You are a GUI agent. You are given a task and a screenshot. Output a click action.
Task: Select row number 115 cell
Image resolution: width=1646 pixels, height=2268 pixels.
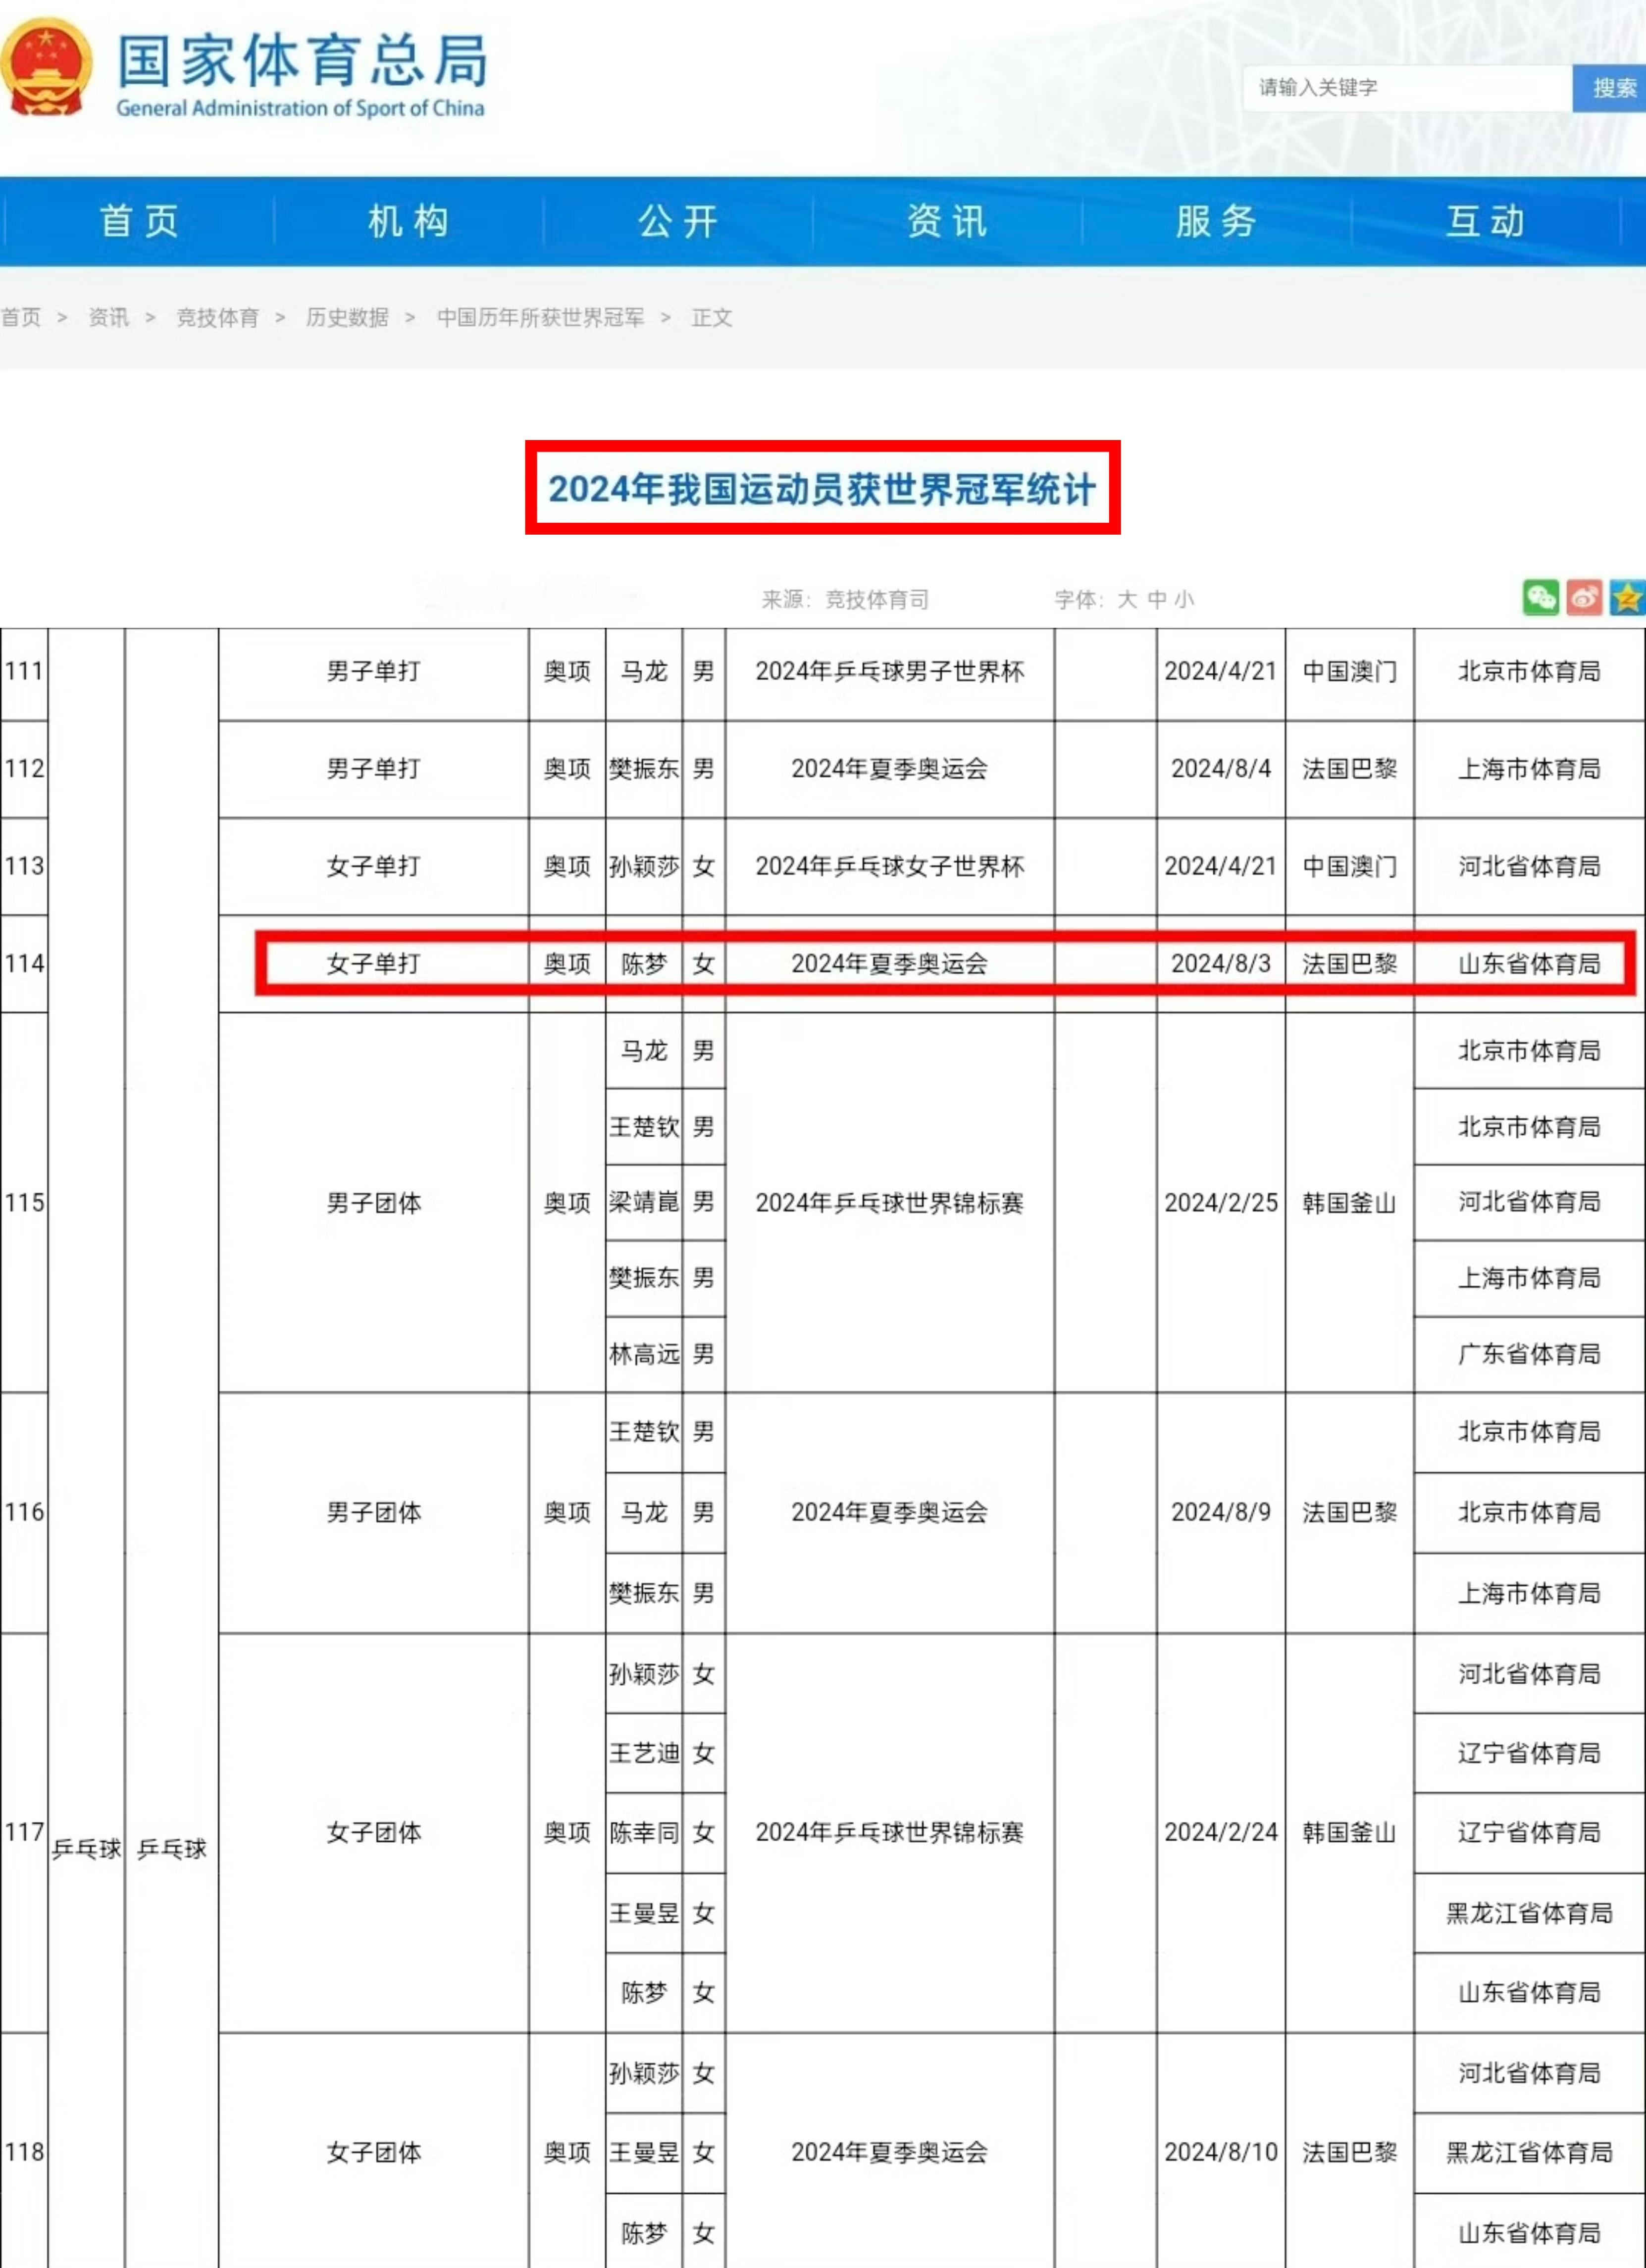tap(24, 1203)
